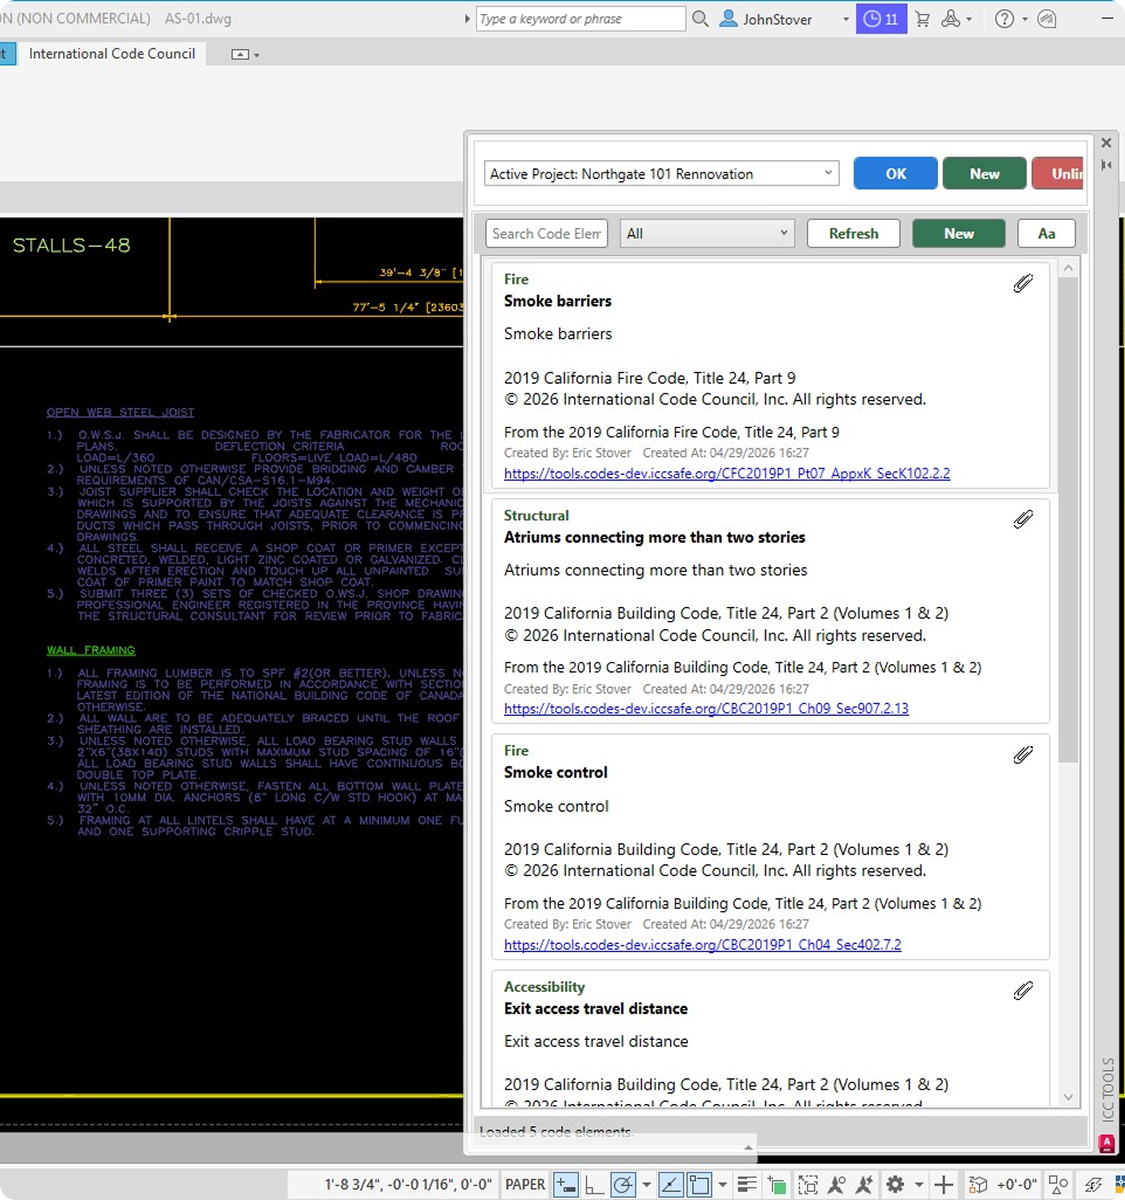Open the trial clock indicator showing 11
Viewport: 1125px width, 1200px height.
pos(880,19)
